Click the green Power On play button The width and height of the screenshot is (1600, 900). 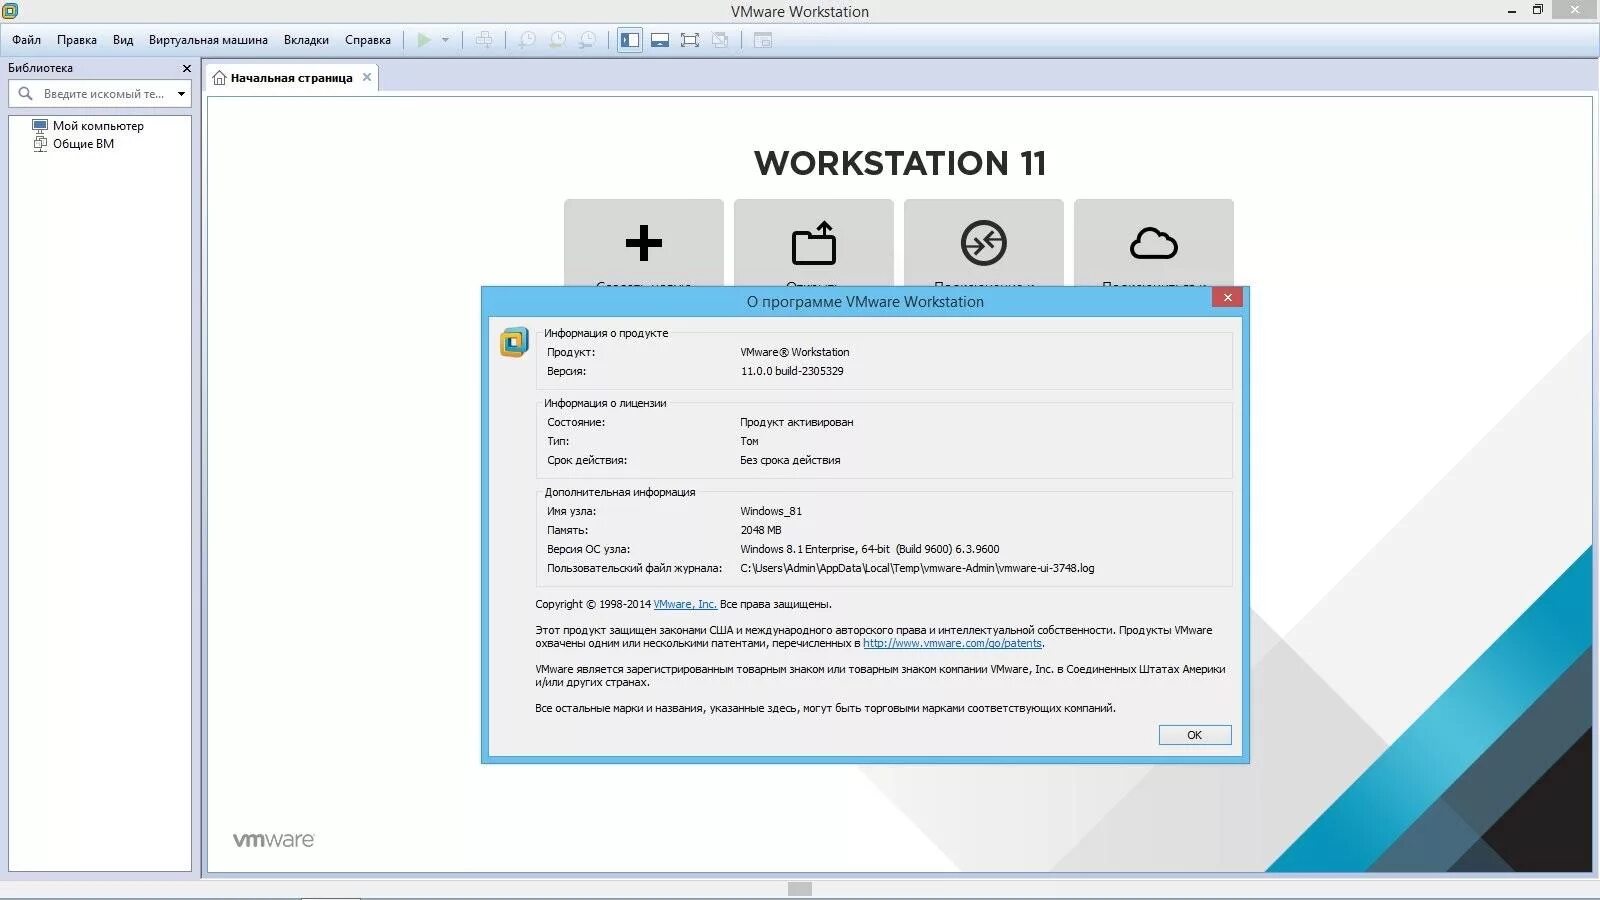(424, 40)
